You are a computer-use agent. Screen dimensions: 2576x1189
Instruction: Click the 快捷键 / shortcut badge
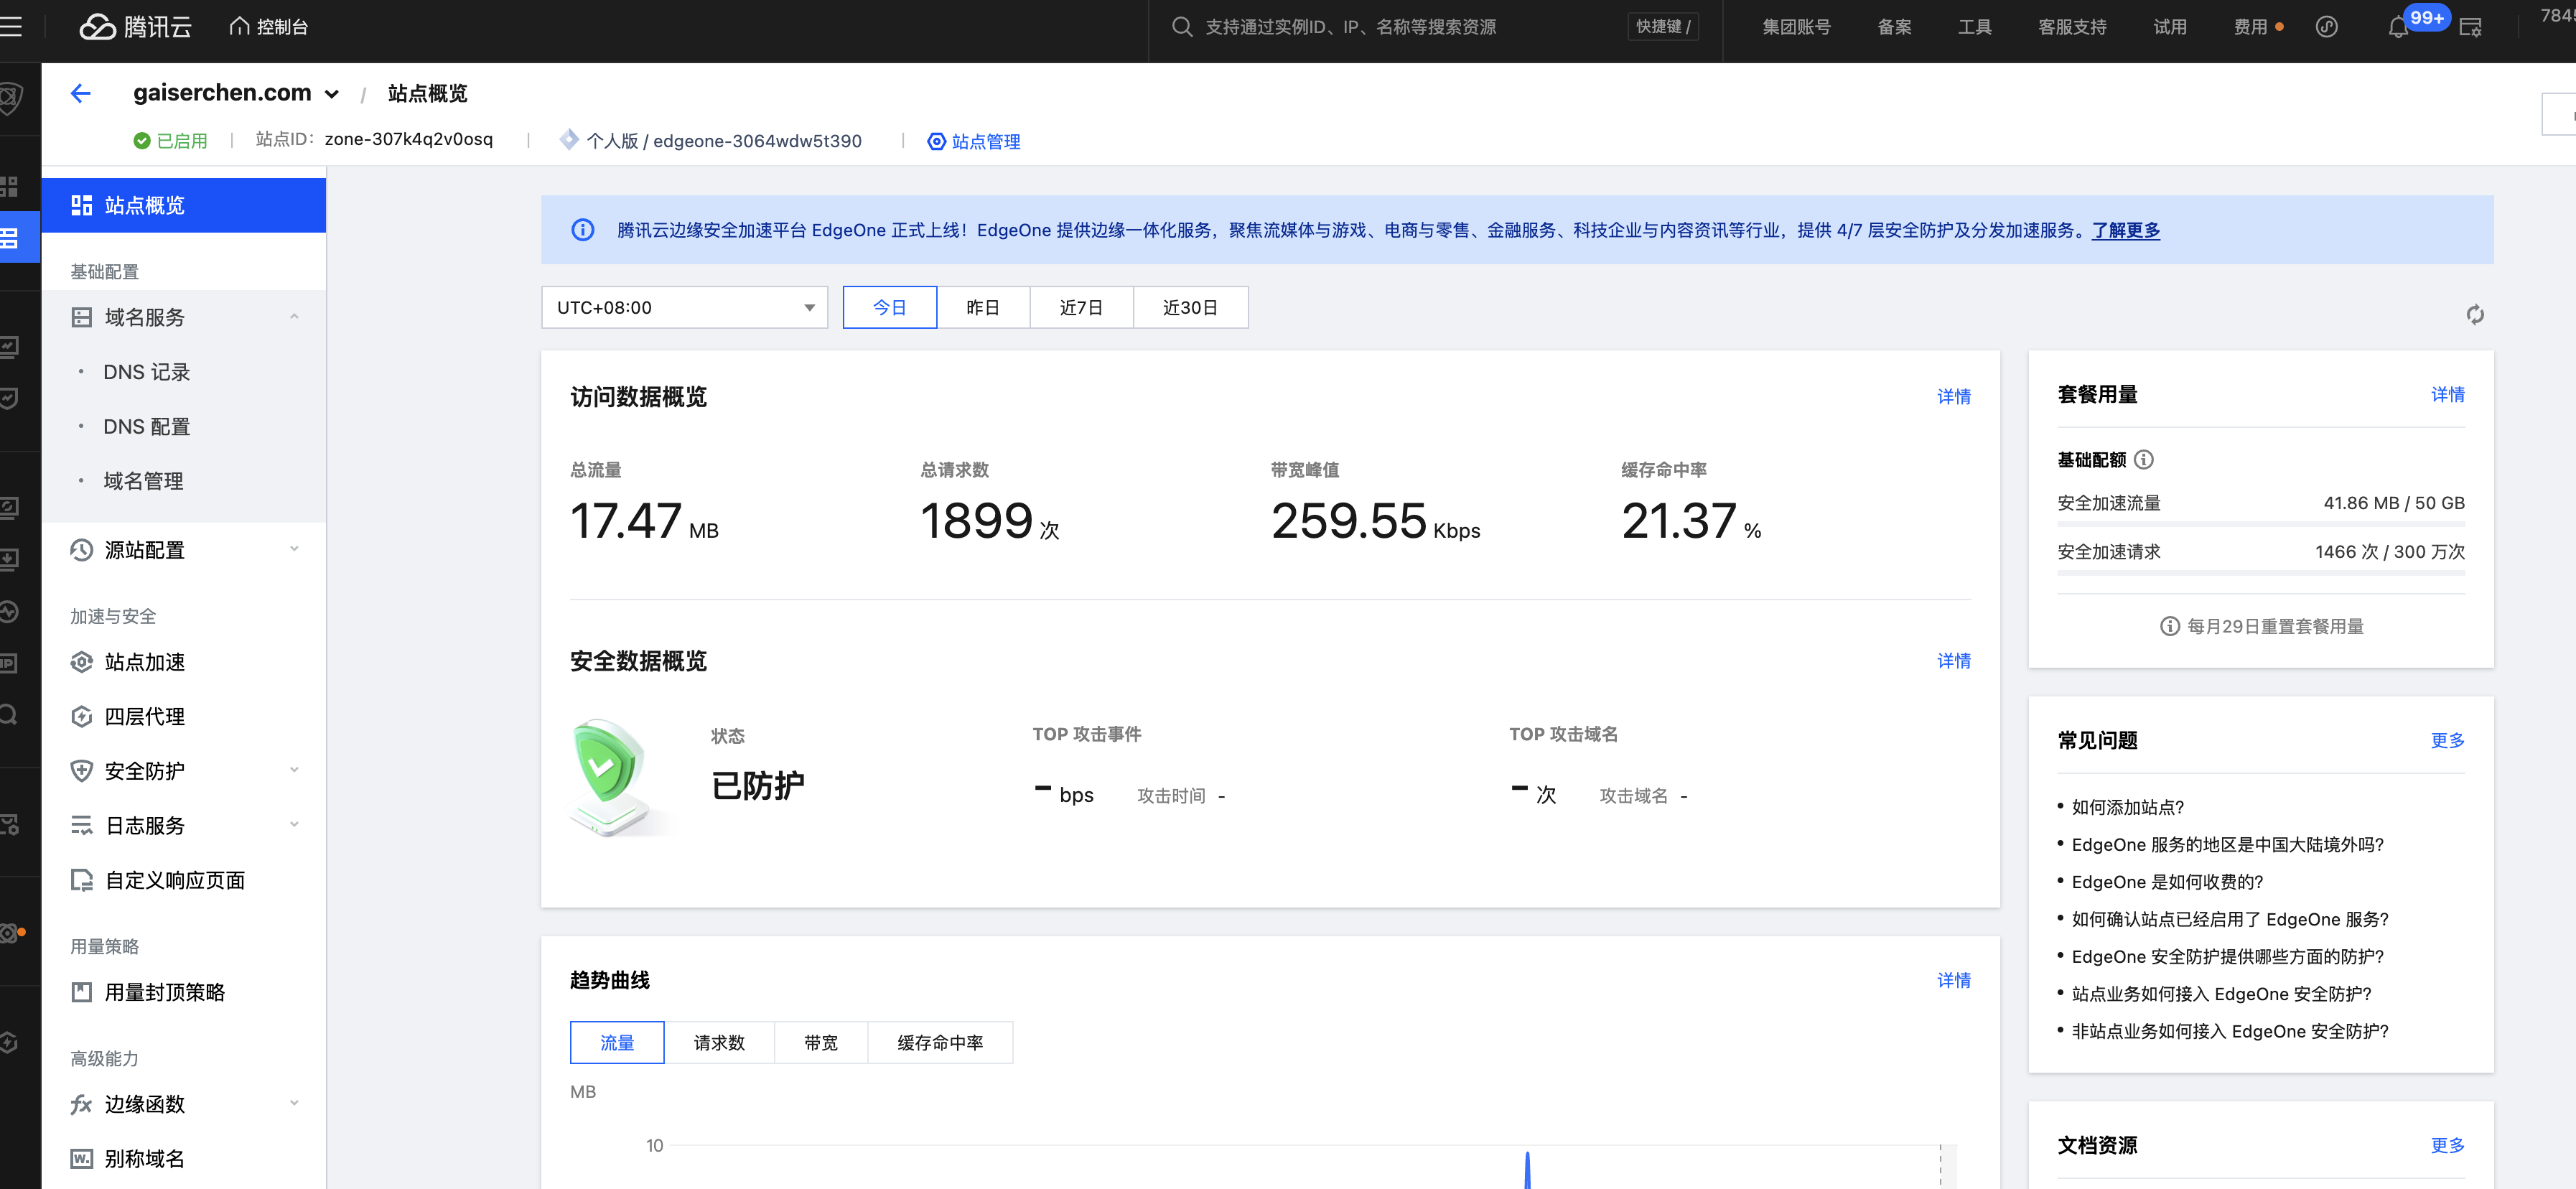click(1663, 27)
